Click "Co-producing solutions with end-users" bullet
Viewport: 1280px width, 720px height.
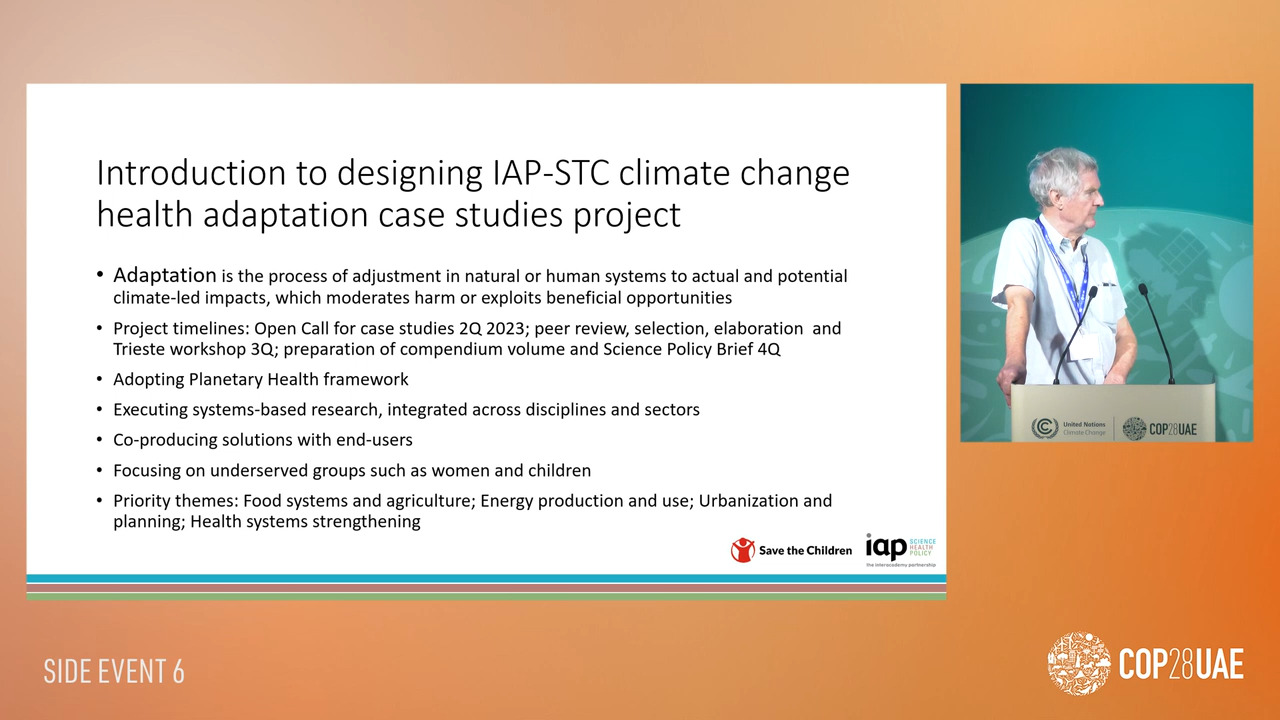coord(262,440)
